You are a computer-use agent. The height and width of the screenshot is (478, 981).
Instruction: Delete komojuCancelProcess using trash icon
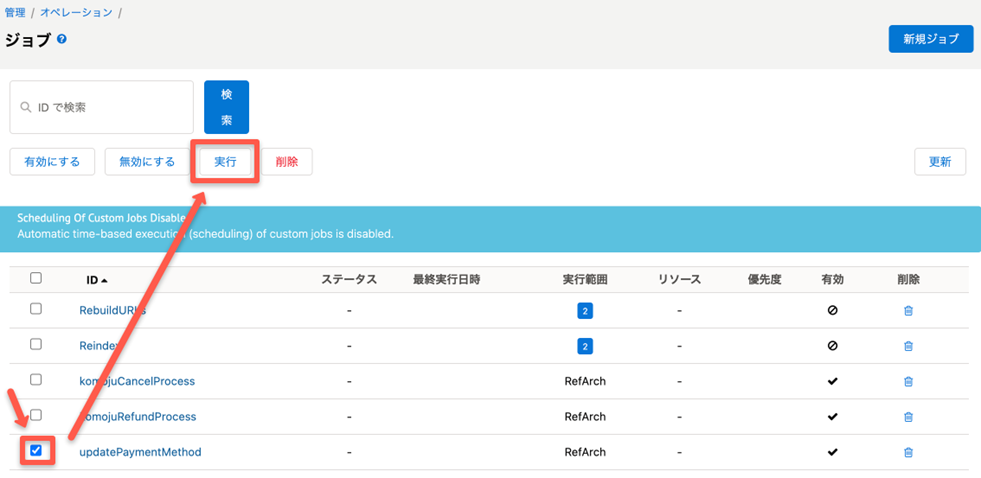(908, 382)
